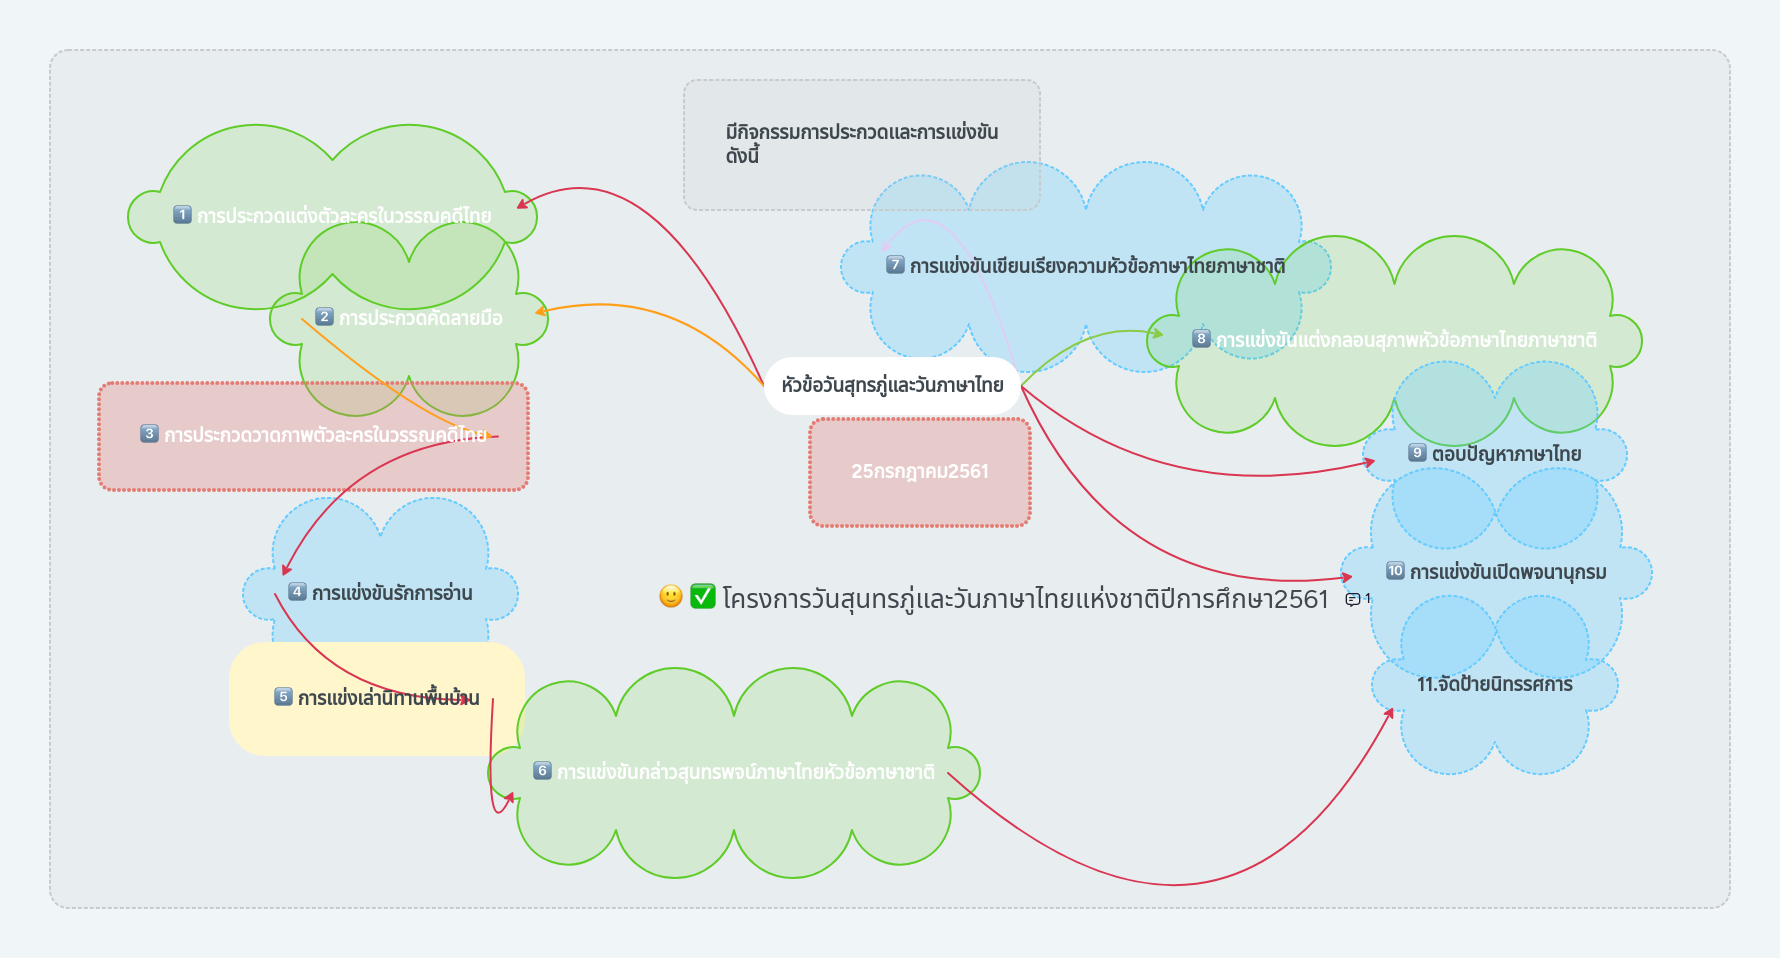
Task: Select the number 5 badge icon
Action: 283,697
